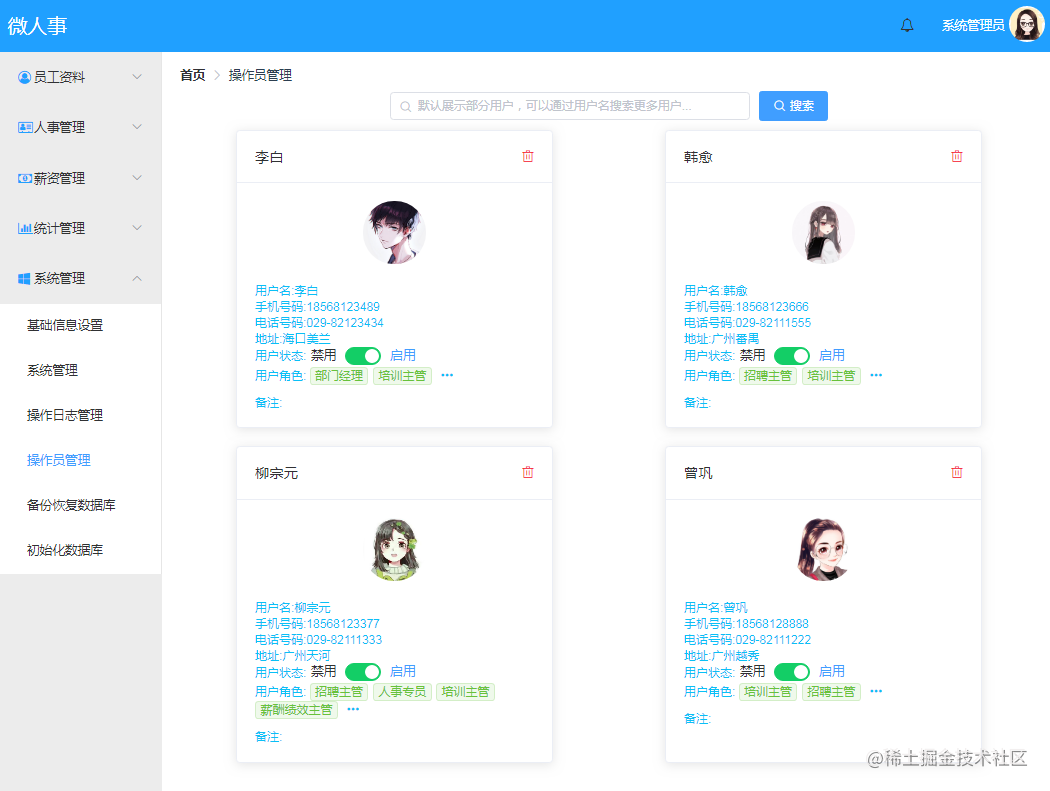Viewport: 1050px width, 791px height.
Task: Disable 韩愈 via the status switch
Action: click(x=792, y=356)
